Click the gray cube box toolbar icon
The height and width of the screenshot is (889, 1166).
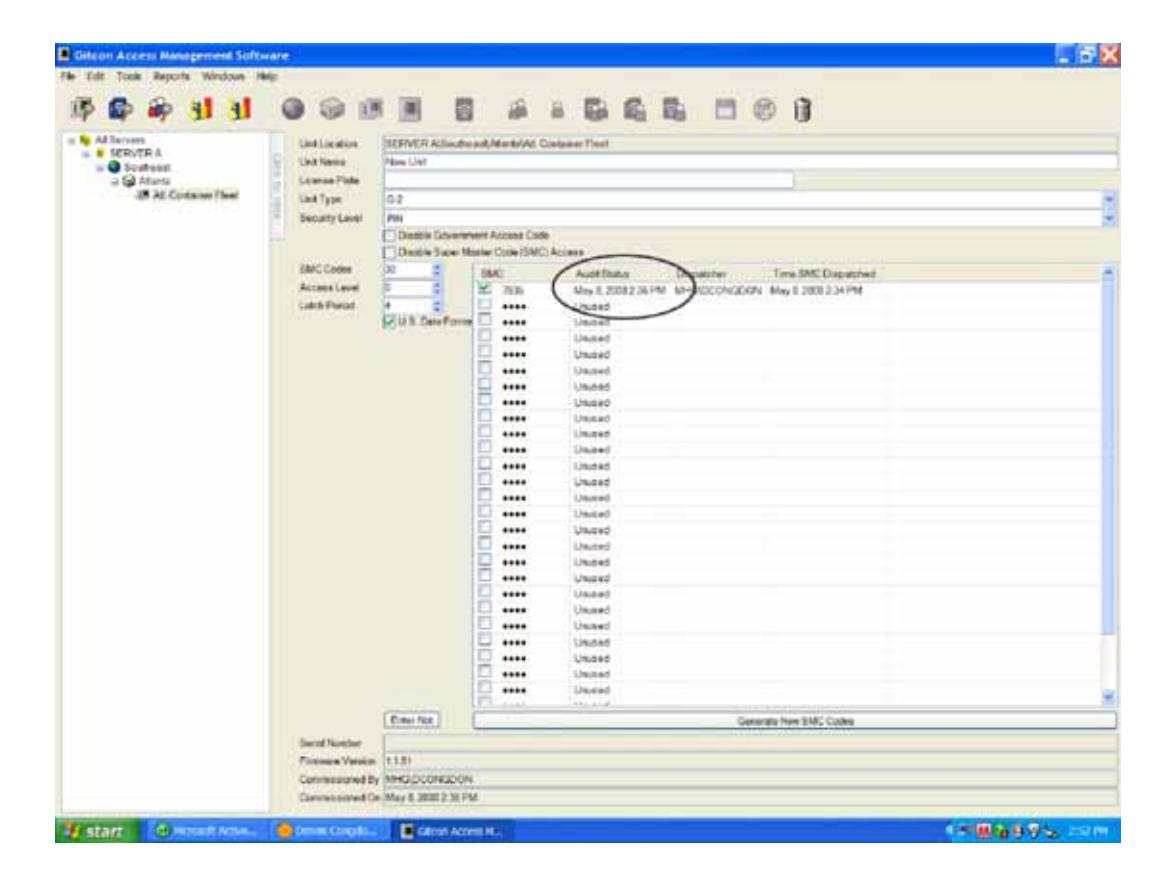point(332,109)
